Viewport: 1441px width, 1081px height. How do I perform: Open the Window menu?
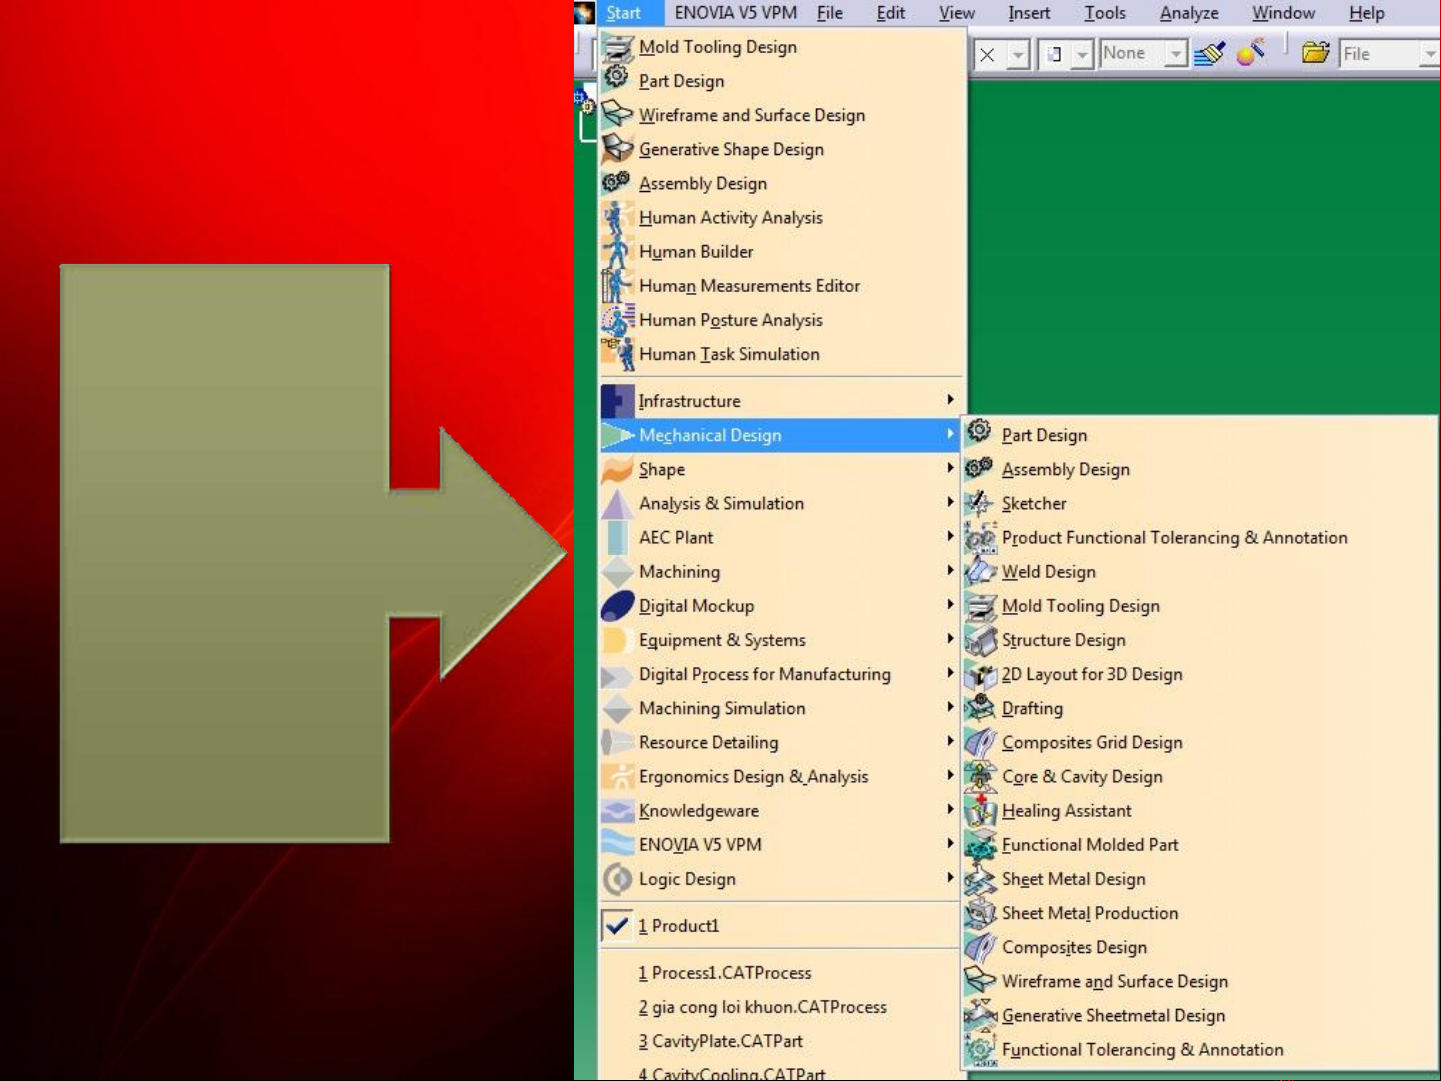click(1284, 13)
